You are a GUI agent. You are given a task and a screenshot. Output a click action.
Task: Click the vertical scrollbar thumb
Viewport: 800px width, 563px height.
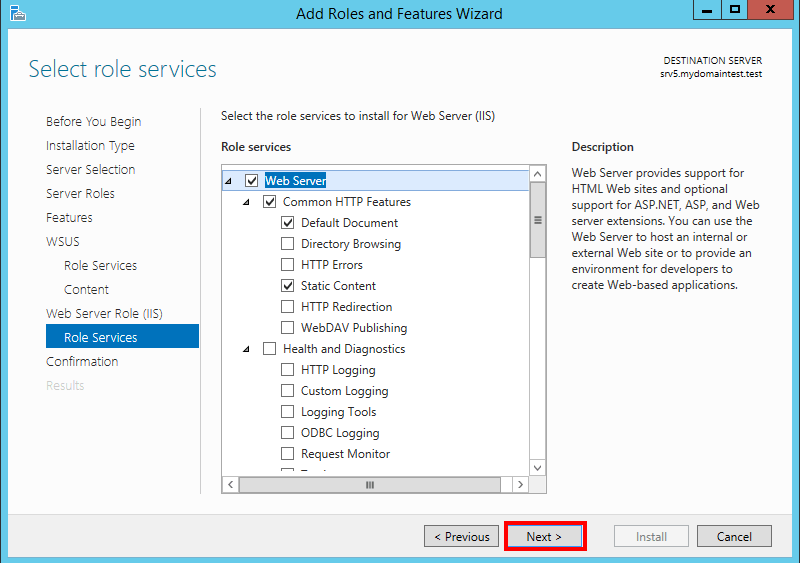(538, 220)
